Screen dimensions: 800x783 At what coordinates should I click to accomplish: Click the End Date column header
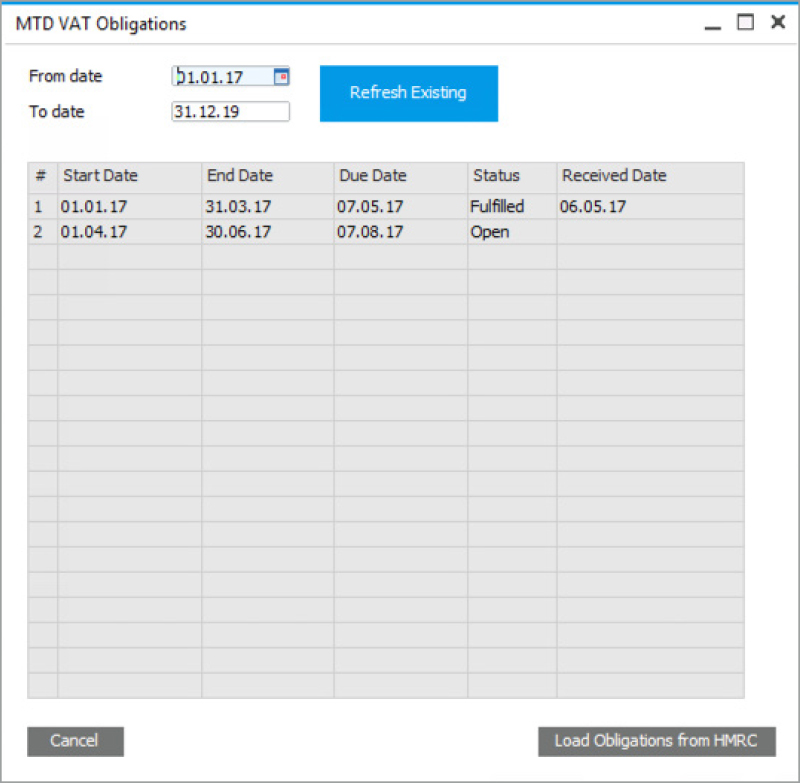click(x=267, y=176)
